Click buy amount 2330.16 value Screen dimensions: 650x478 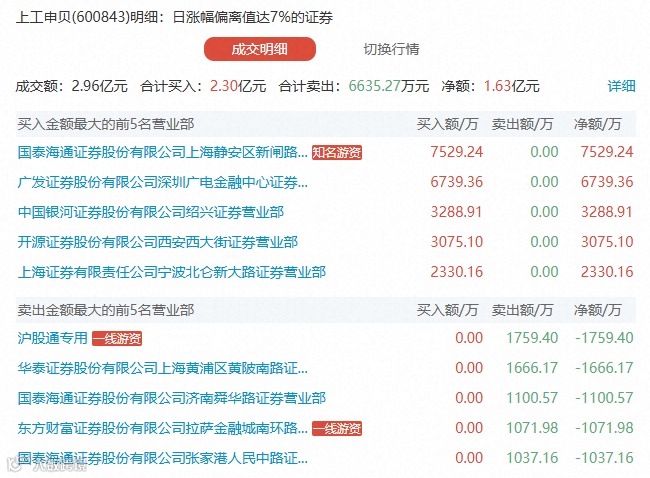pos(456,272)
